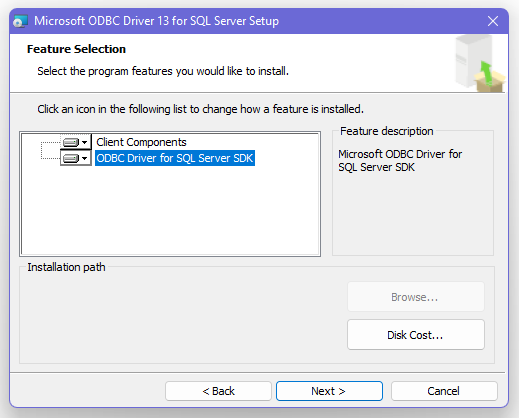Select the Client Components feature
The image size is (519, 418).
tap(141, 142)
